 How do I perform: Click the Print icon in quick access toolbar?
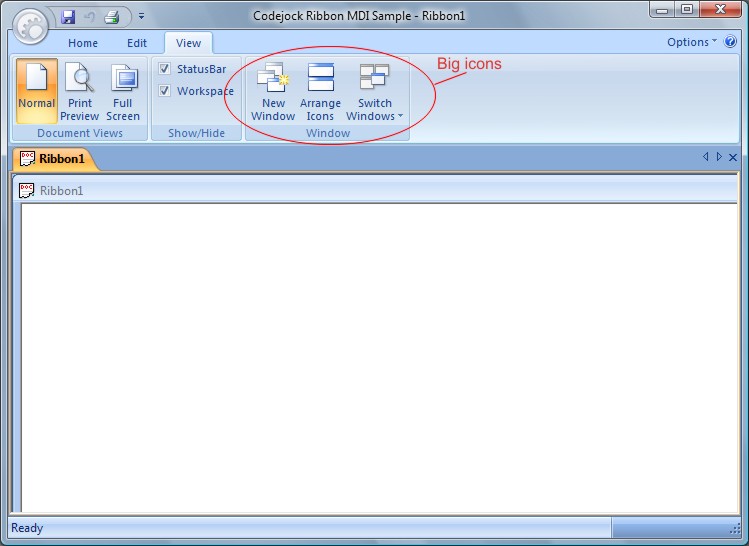click(x=112, y=17)
